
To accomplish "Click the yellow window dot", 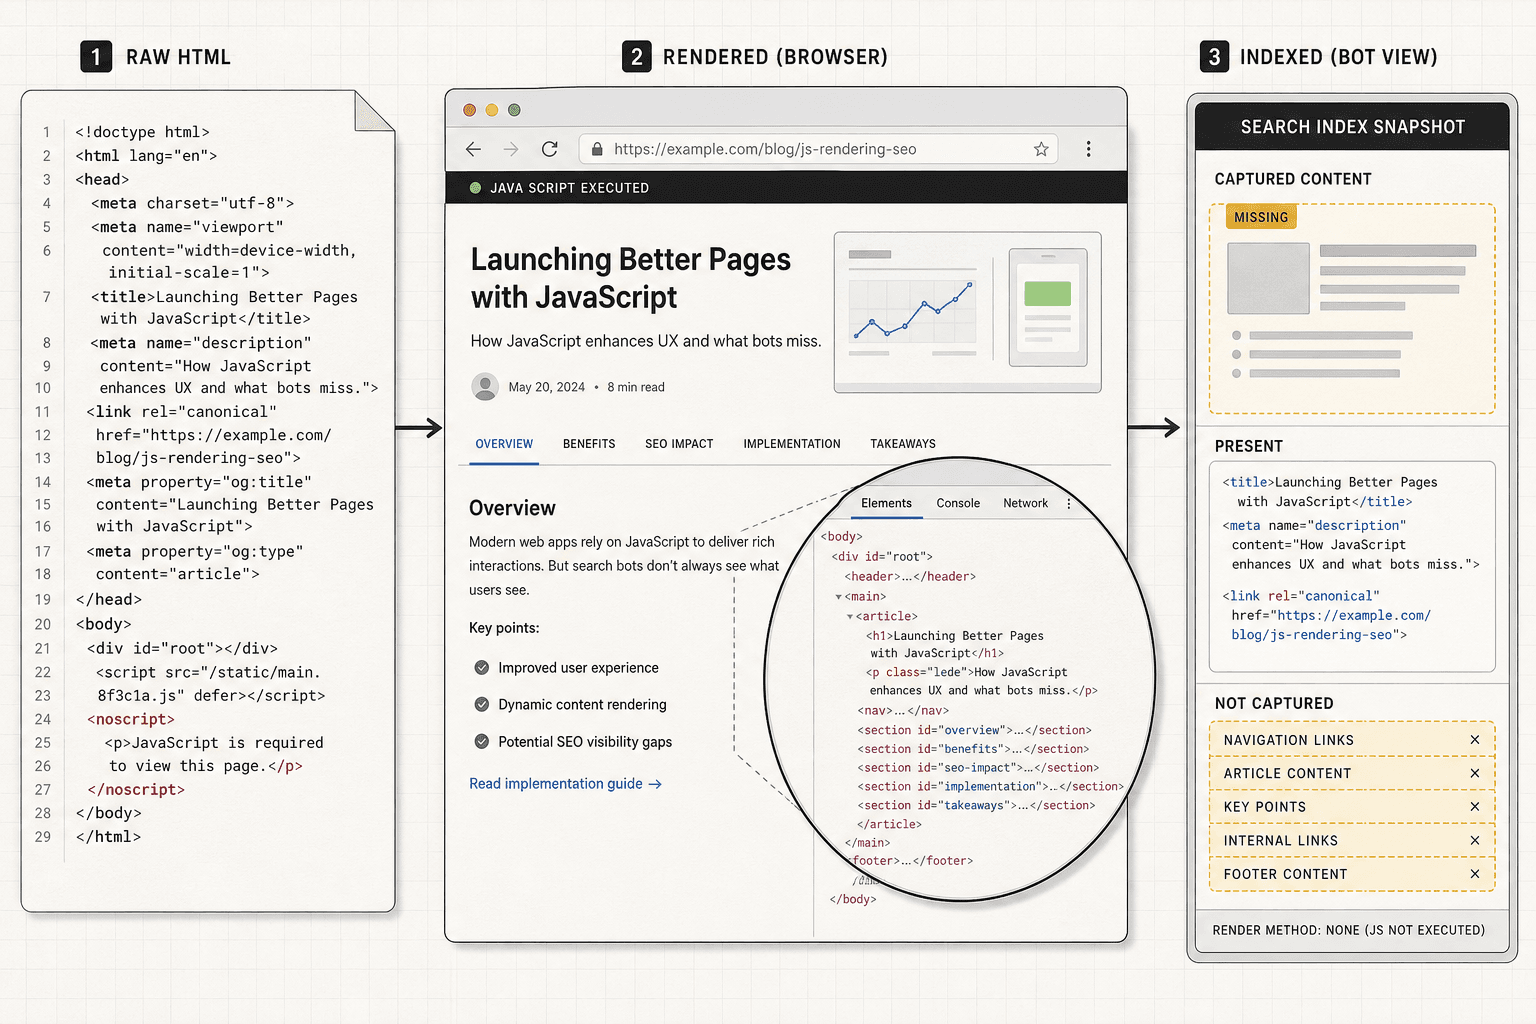I will pyautogui.click(x=492, y=110).
